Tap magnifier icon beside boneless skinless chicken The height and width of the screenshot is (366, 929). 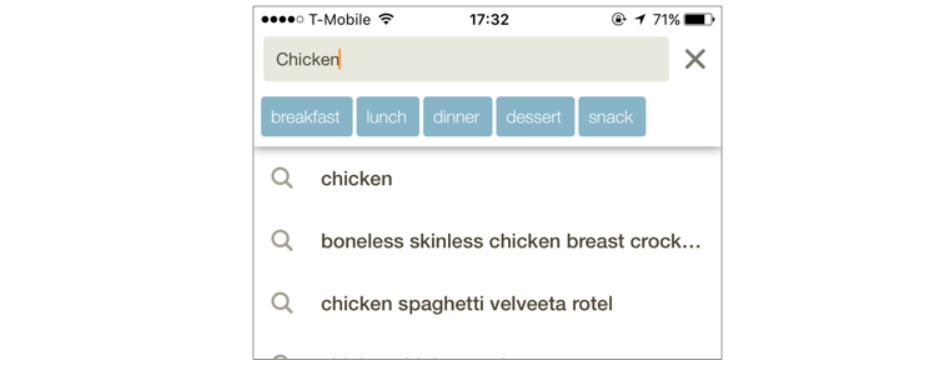[282, 241]
